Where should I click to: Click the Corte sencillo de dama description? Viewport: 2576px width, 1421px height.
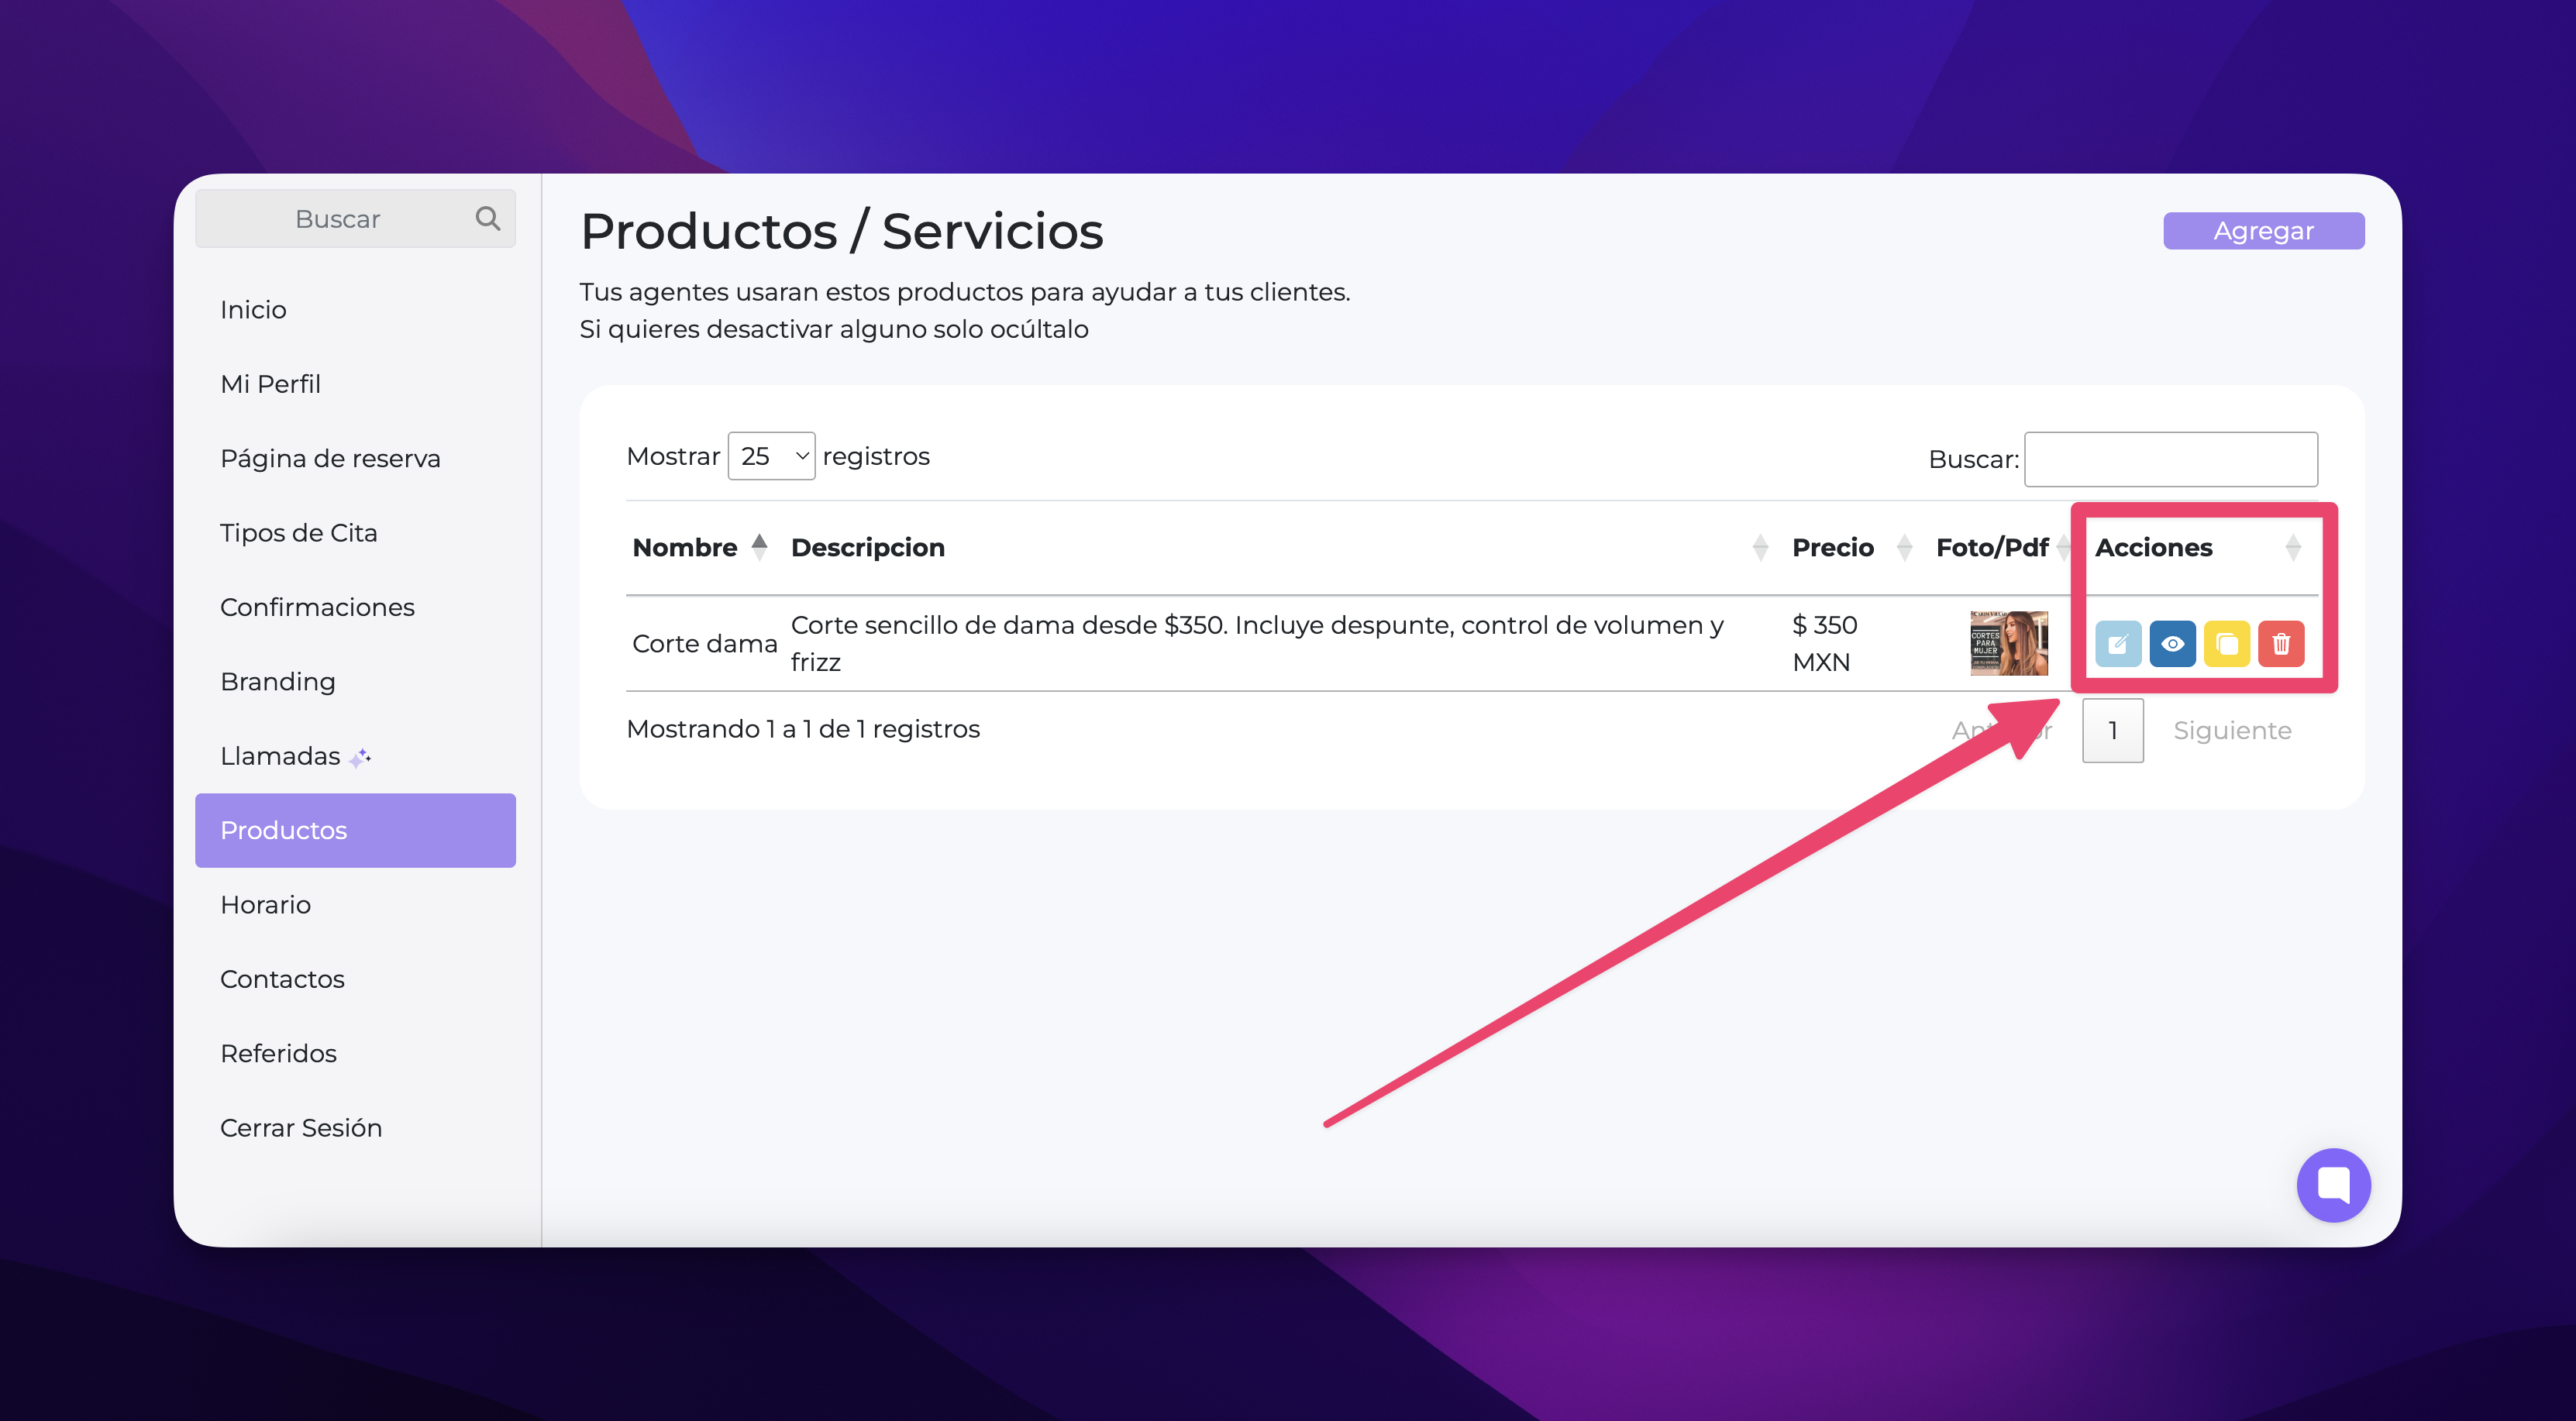1257,643
